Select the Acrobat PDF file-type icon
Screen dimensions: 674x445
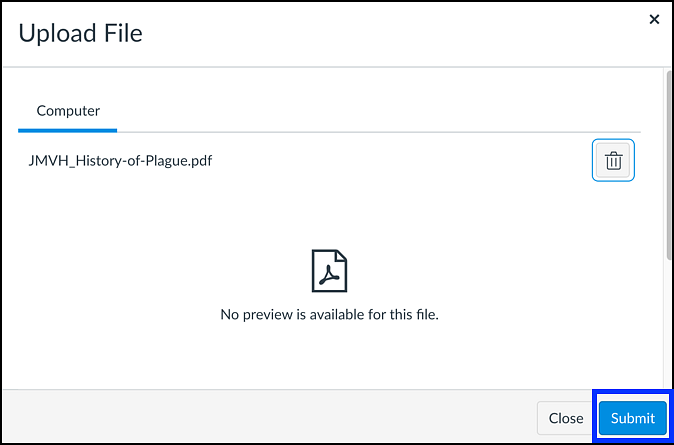coord(329,271)
